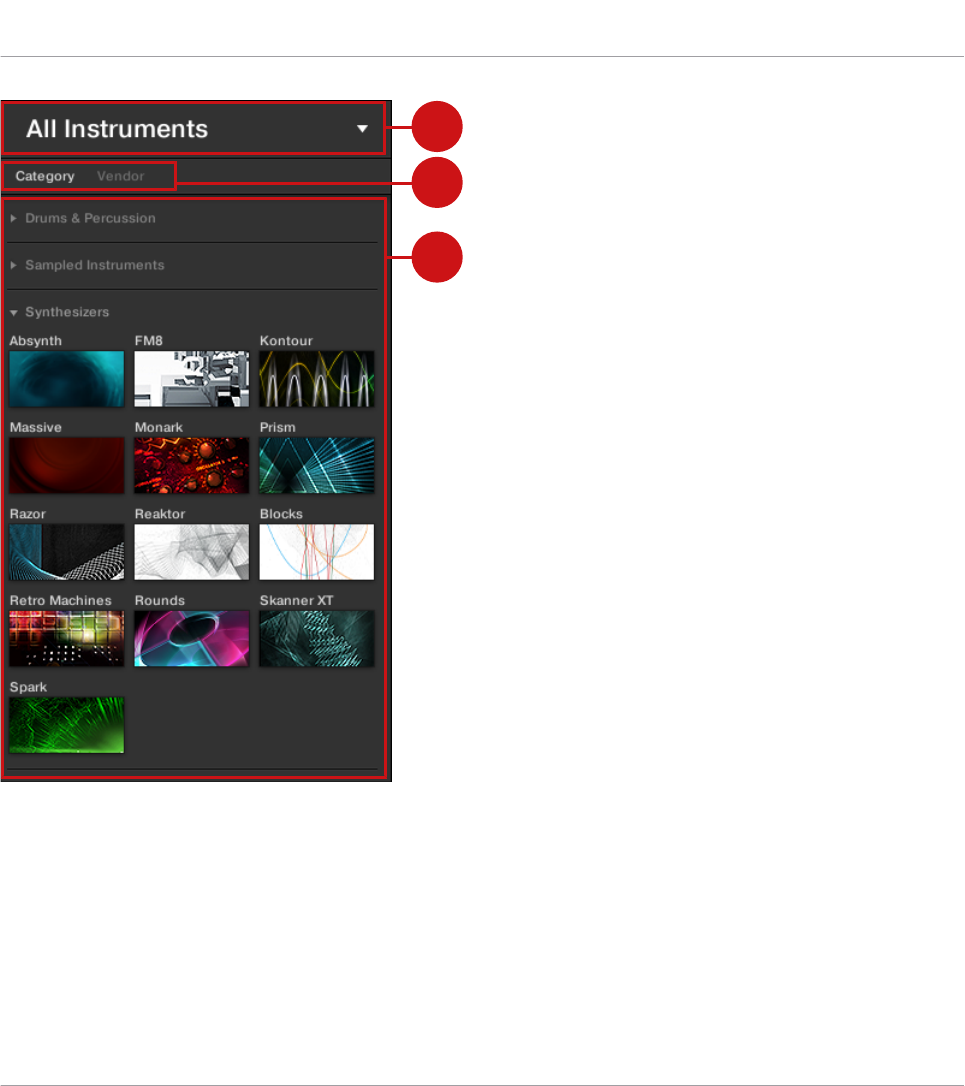
Task: Click the Kontour name label
Action: click(x=286, y=341)
